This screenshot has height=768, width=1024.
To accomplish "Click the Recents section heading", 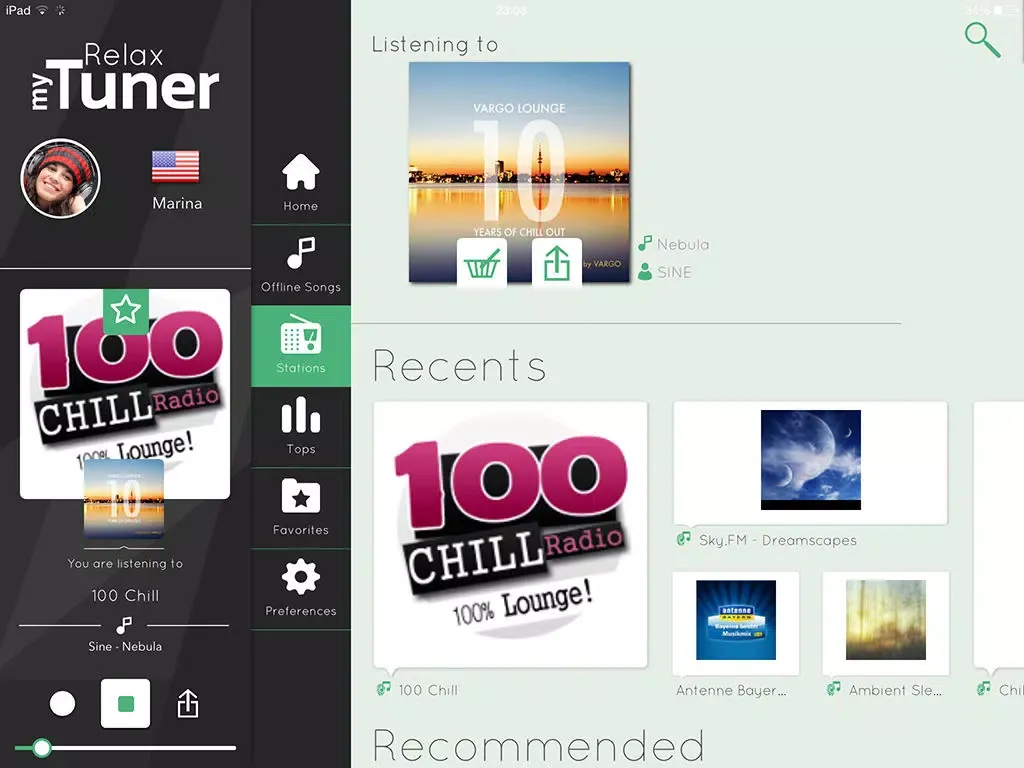I will [459, 366].
